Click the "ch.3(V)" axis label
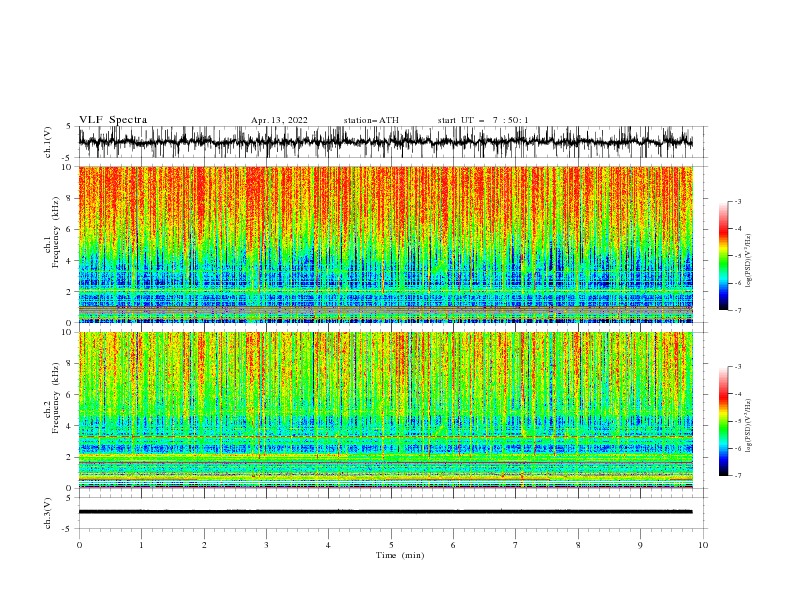This screenshot has width=792, height=612. point(48,513)
